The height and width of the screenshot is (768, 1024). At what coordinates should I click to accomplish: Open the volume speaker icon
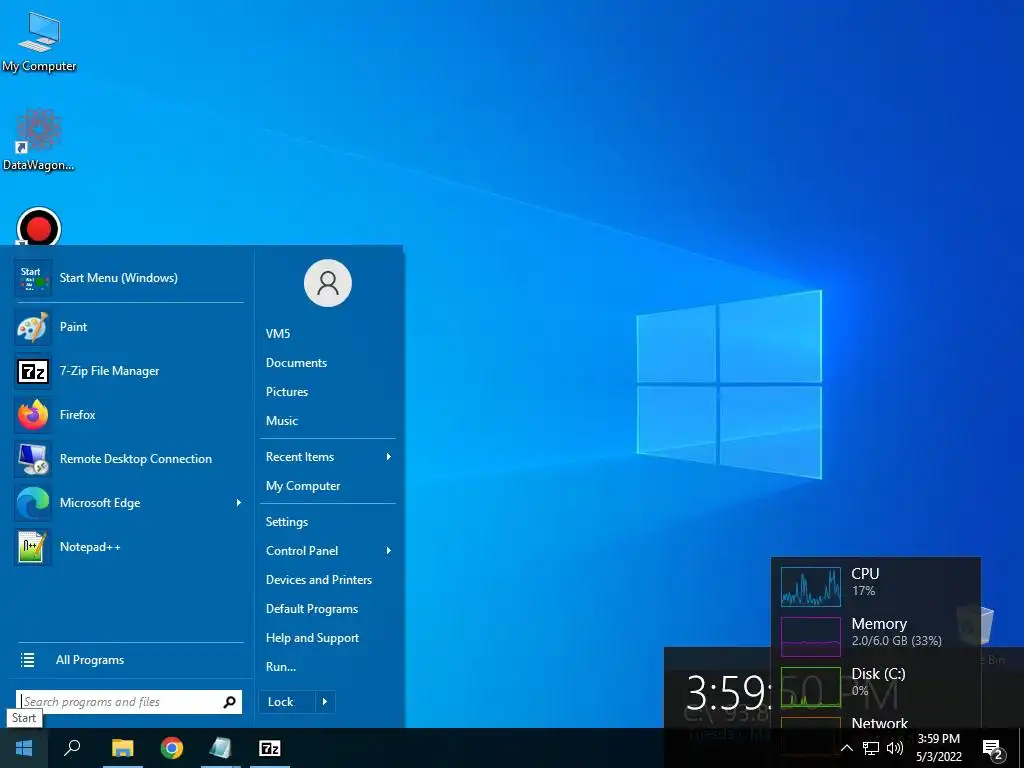(895, 748)
